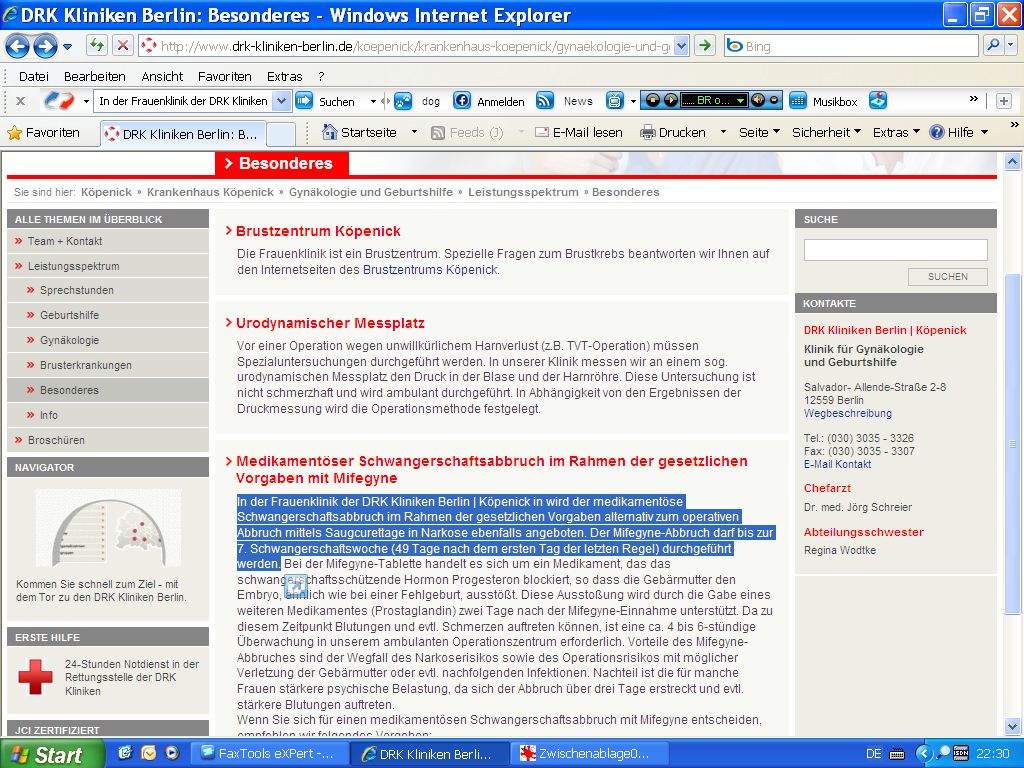Click radio player play button

point(671,101)
